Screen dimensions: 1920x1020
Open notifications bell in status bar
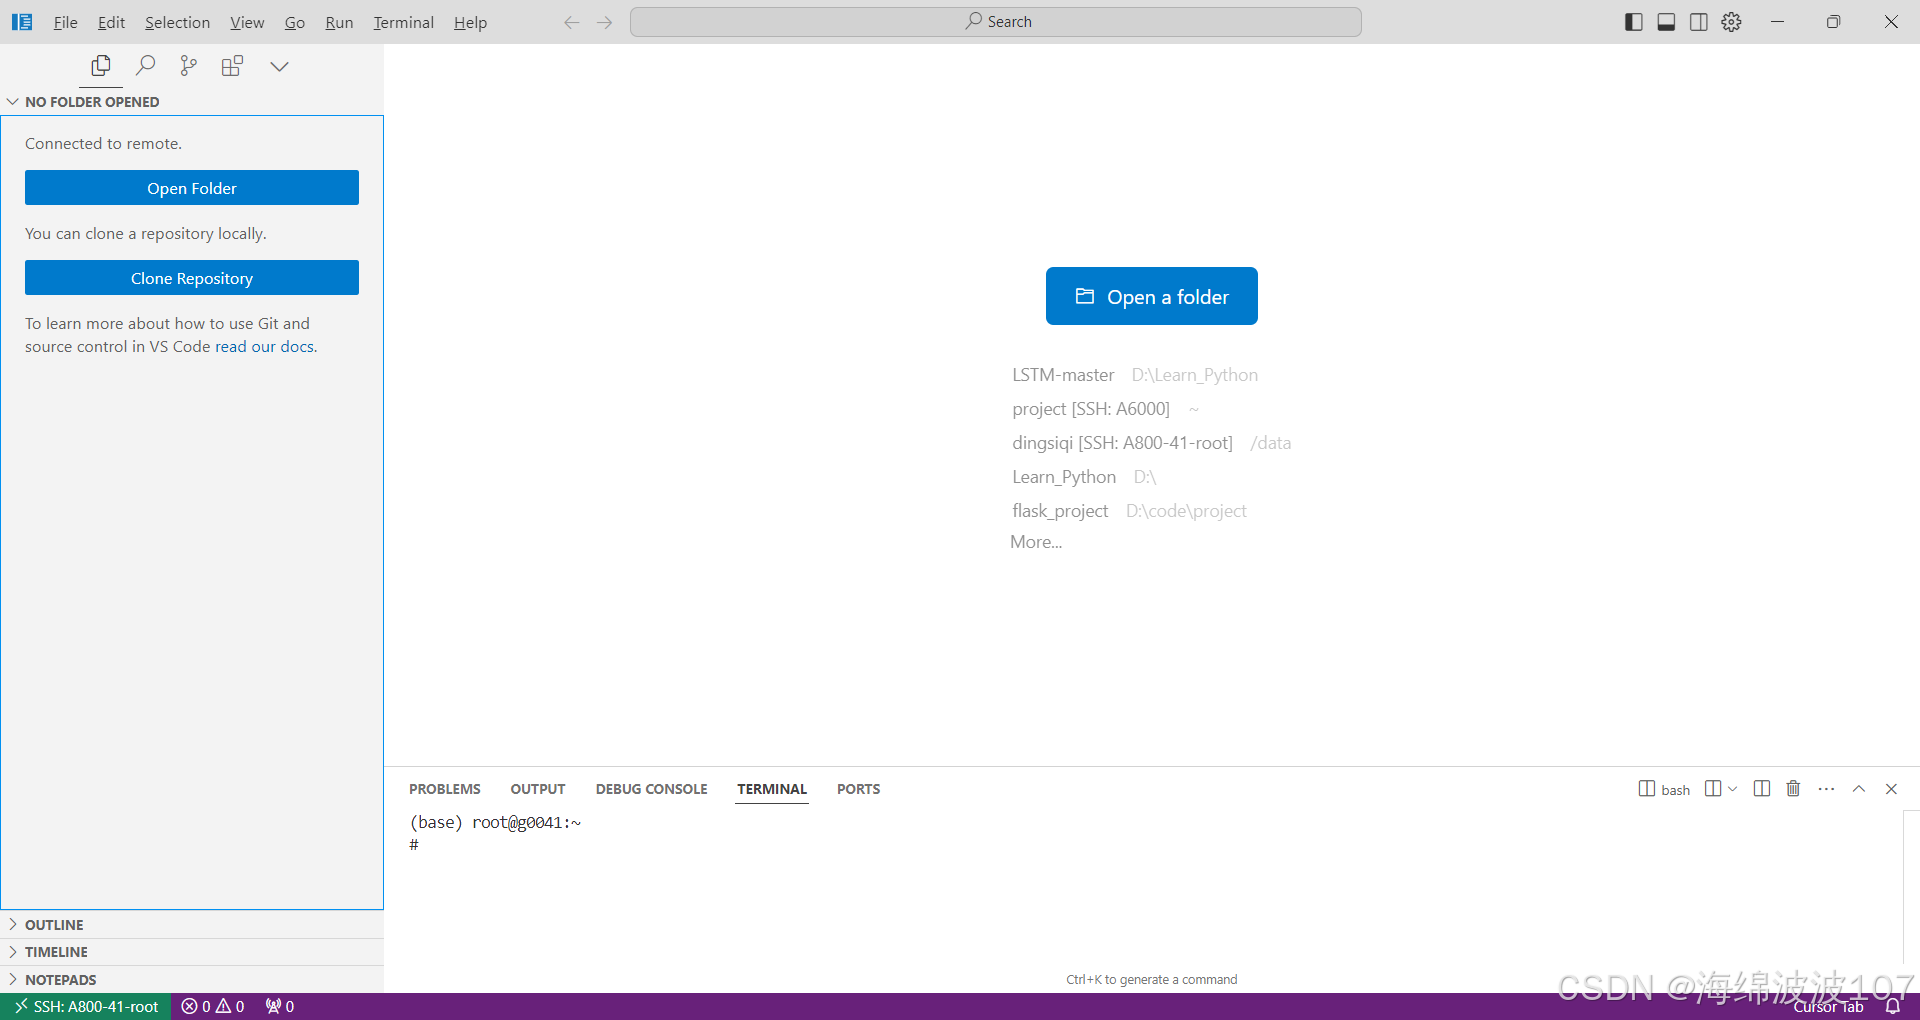click(x=1892, y=1007)
